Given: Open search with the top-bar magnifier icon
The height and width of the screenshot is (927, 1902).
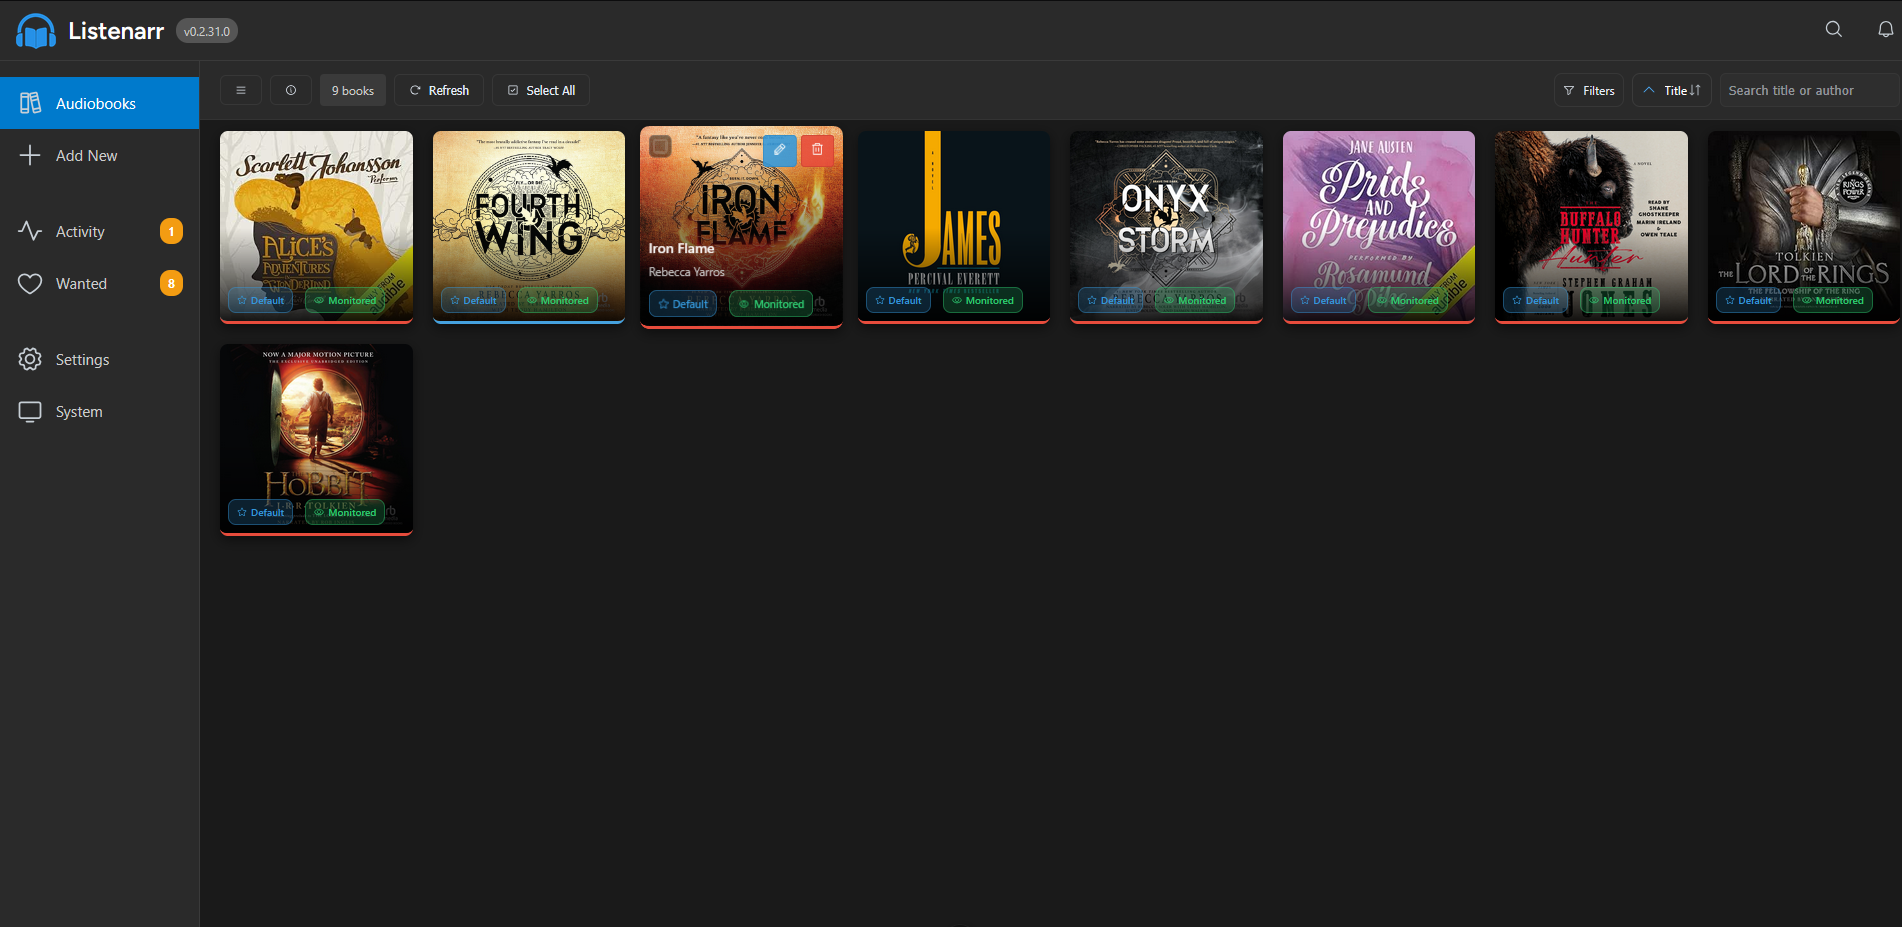Looking at the screenshot, I should [x=1834, y=30].
